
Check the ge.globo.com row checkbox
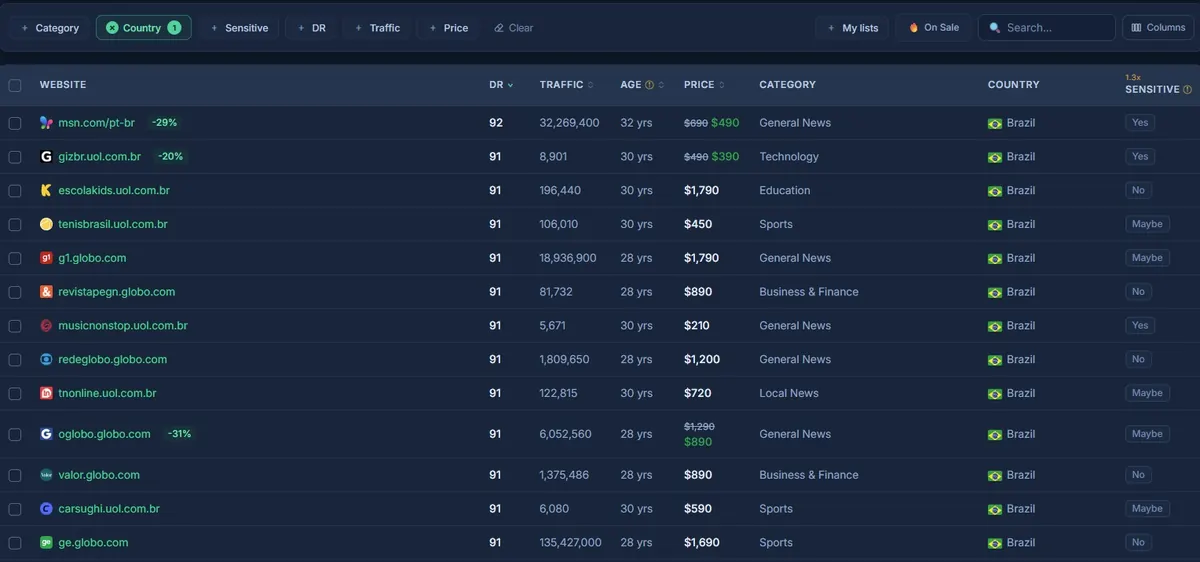(15, 543)
